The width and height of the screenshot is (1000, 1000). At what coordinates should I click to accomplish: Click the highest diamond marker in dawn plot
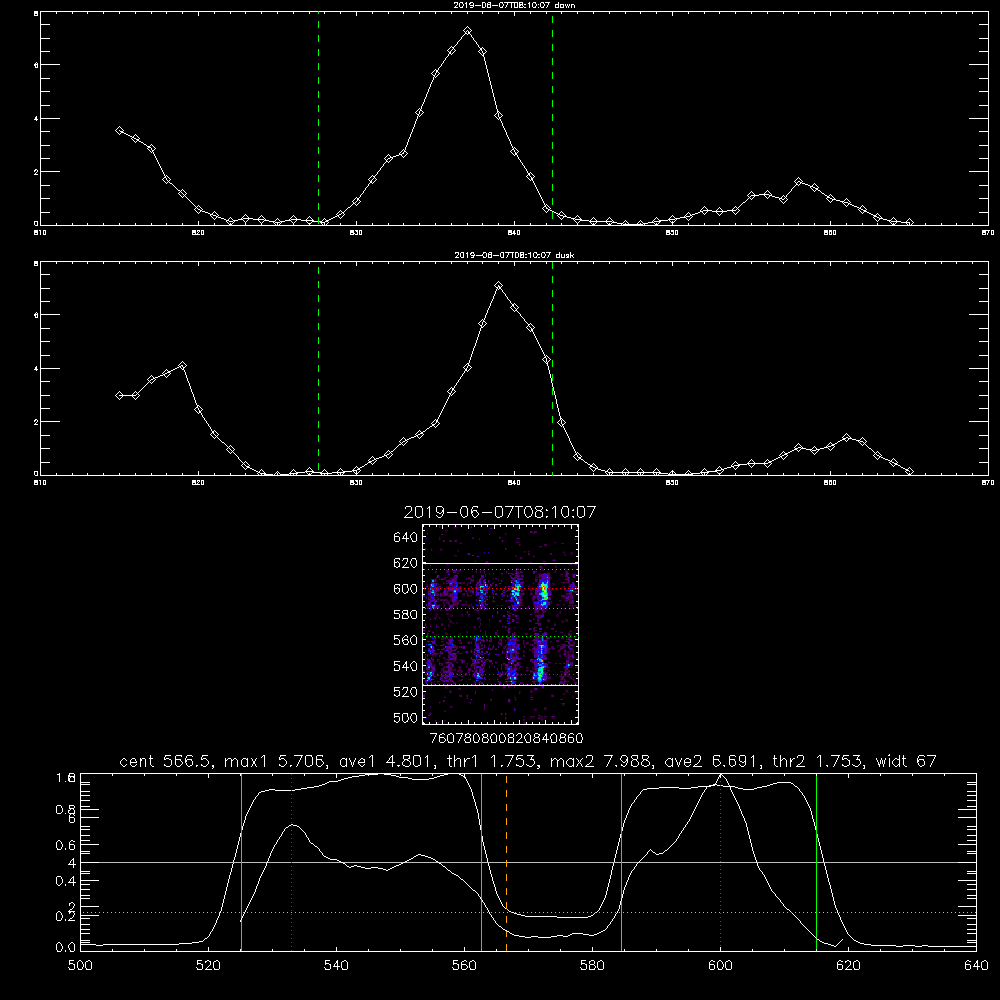click(467, 31)
